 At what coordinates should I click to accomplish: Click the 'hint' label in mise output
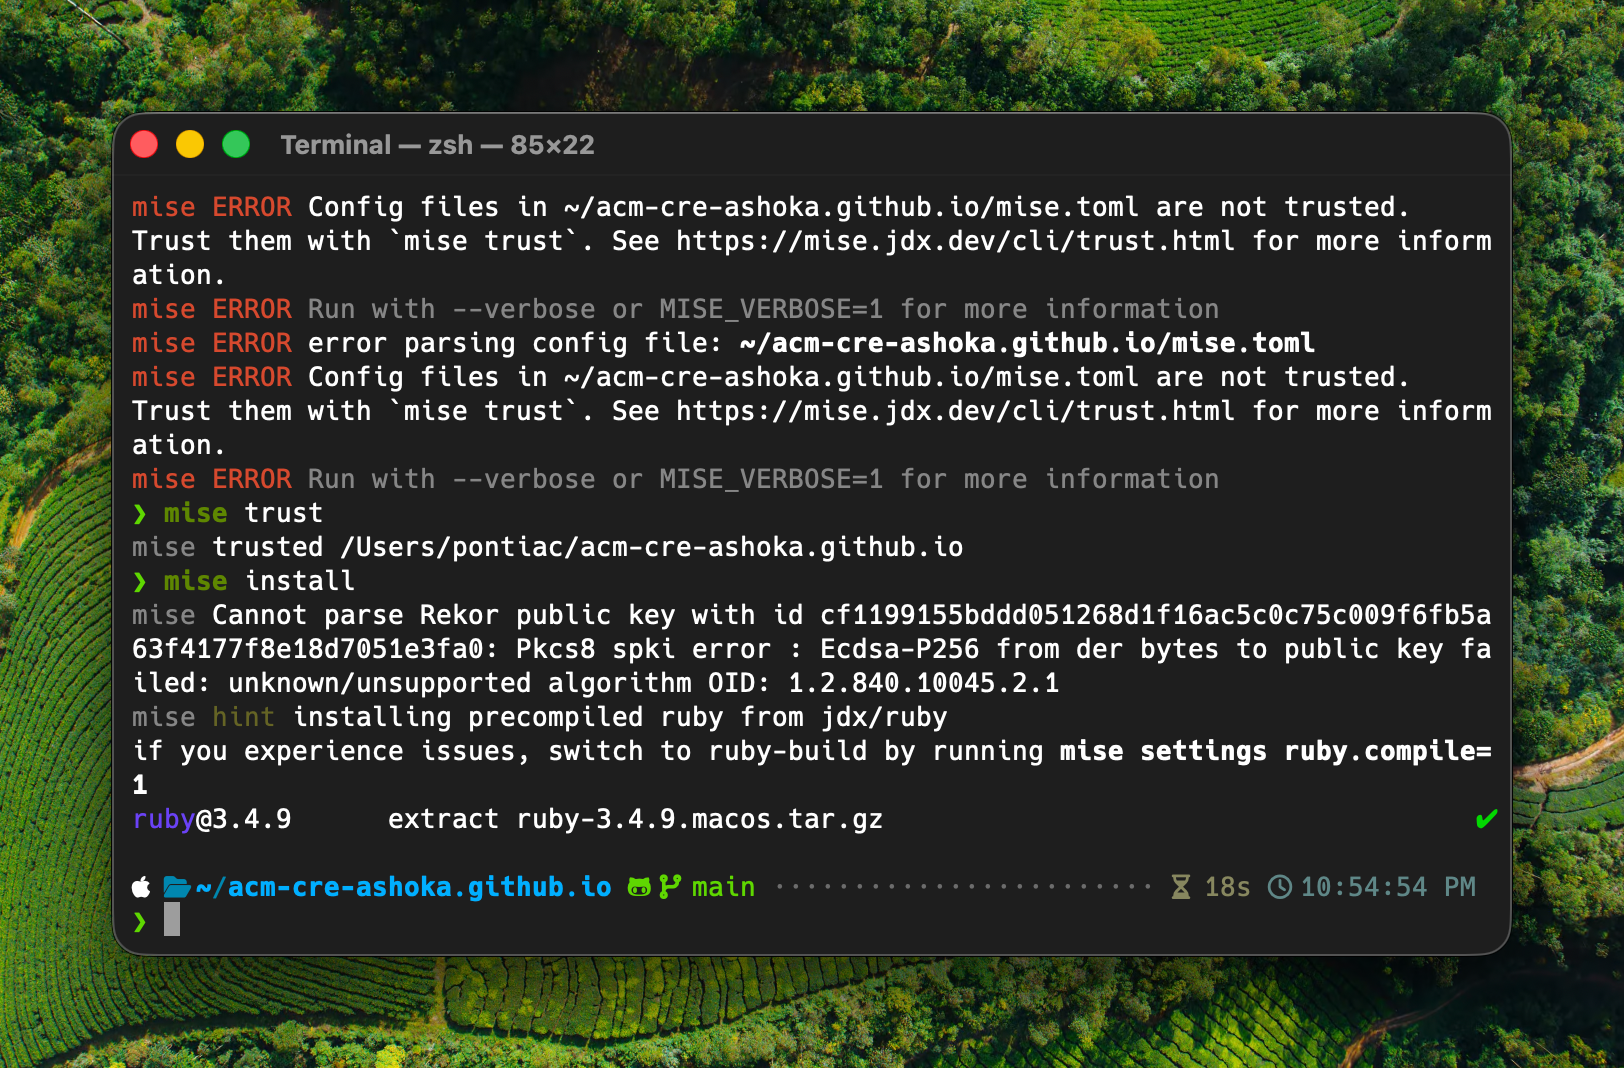pyautogui.click(x=243, y=717)
